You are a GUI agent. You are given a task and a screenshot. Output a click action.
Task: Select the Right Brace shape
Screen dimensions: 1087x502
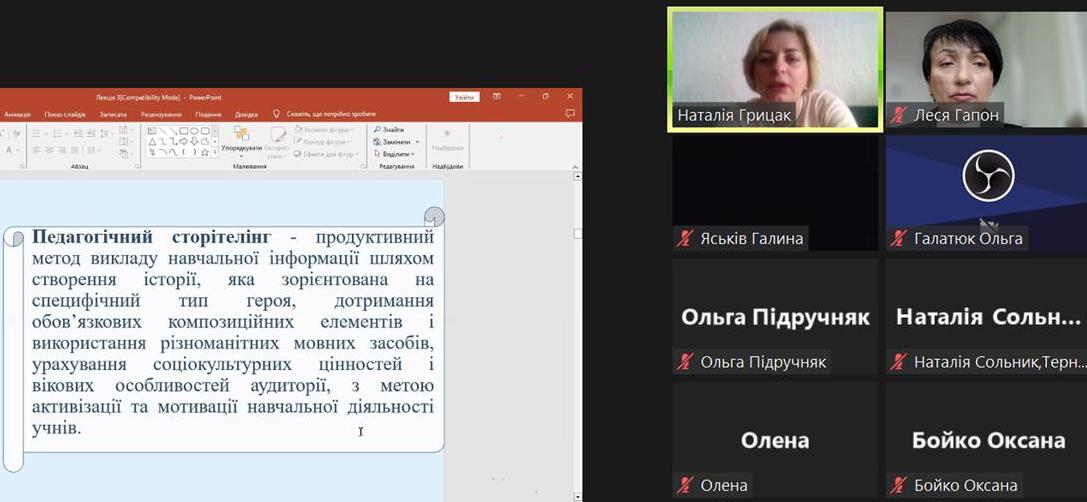(195, 152)
